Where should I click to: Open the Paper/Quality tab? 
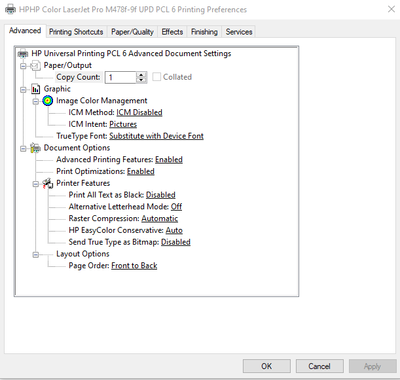click(x=132, y=32)
